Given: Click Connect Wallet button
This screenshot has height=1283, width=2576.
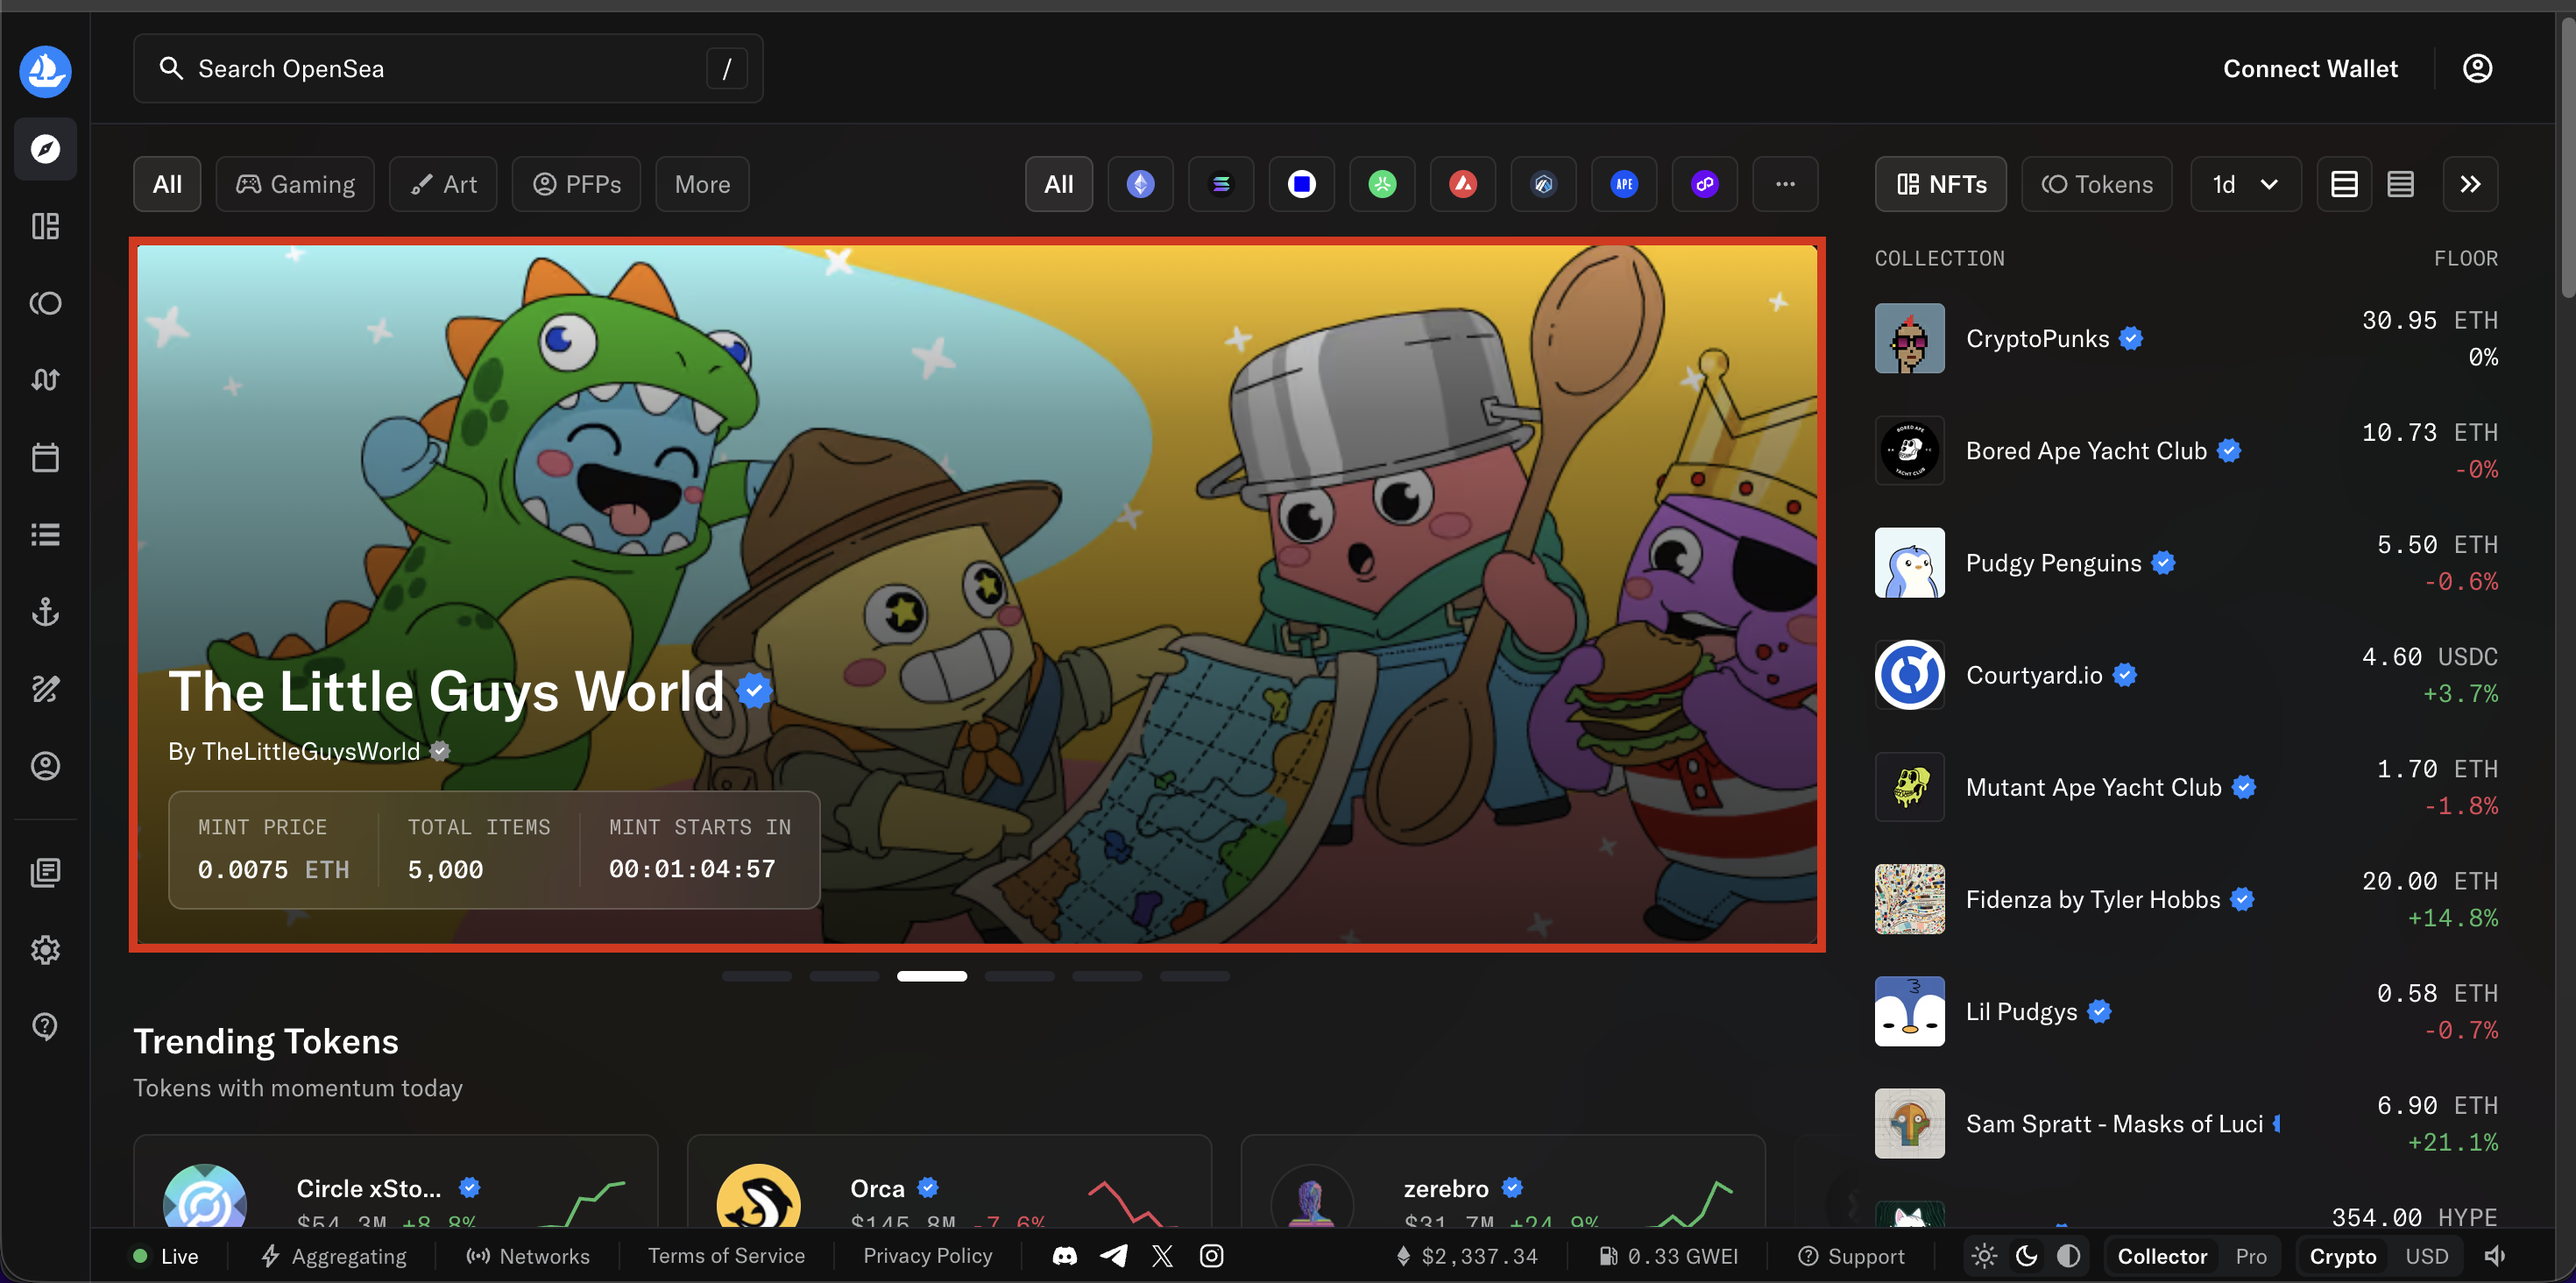Looking at the screenshot, I should coord(2310,69).
